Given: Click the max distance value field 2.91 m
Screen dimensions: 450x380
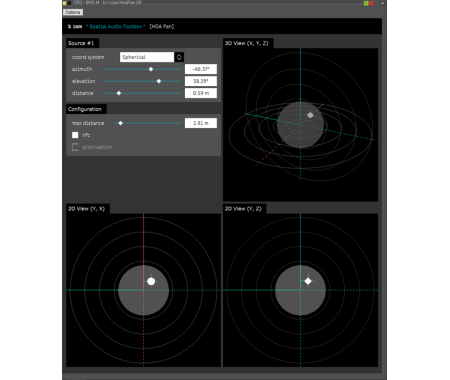Looking at the screenshot, I should pos(201,123).
